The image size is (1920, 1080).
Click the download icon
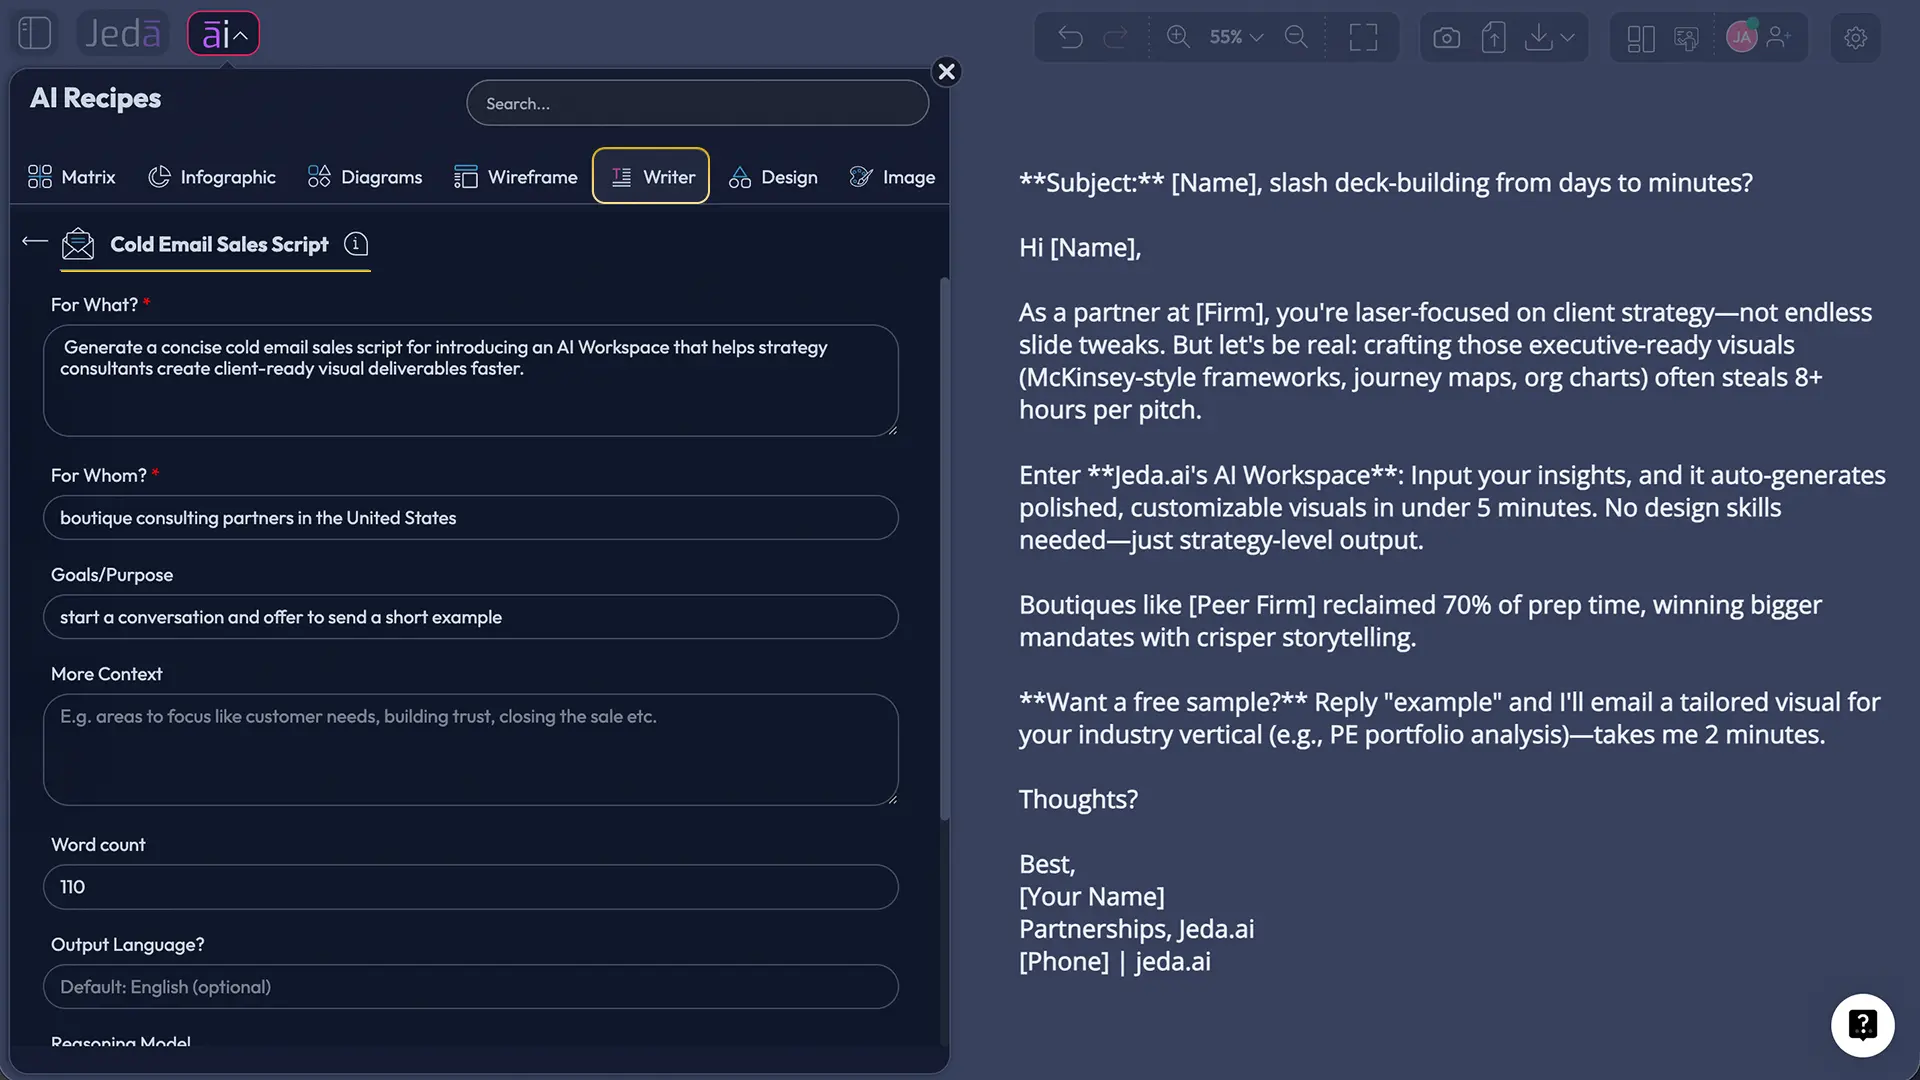pos(1539,38)
